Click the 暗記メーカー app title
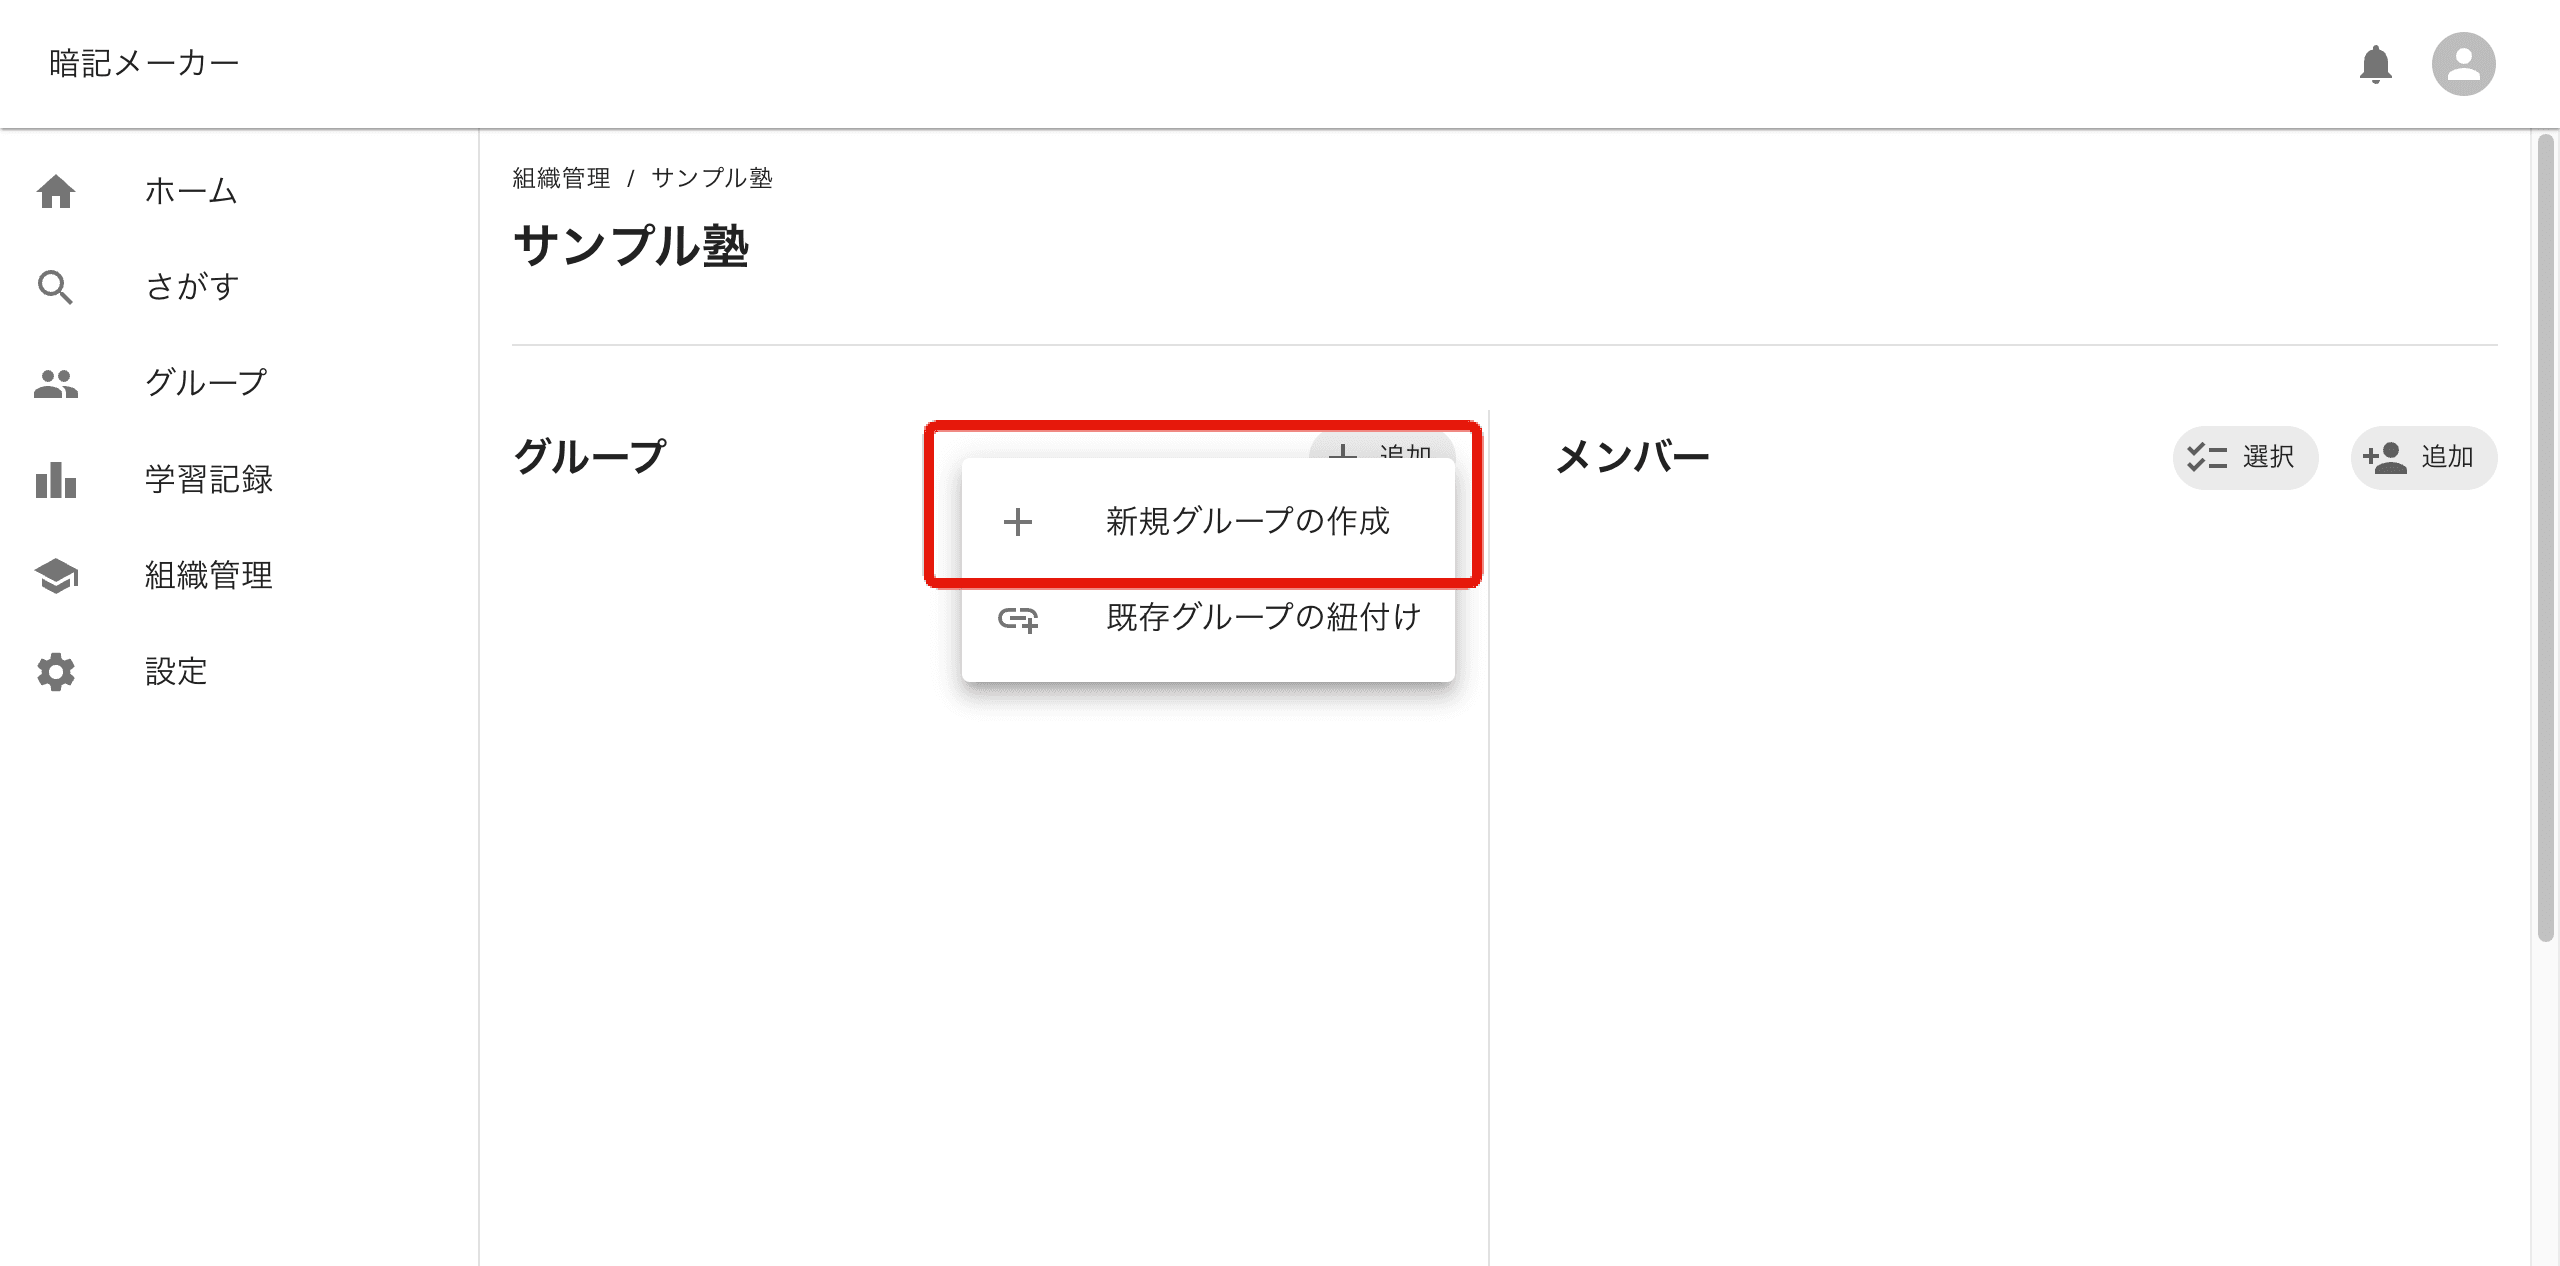2560x1266 pixels. (144, 64)
